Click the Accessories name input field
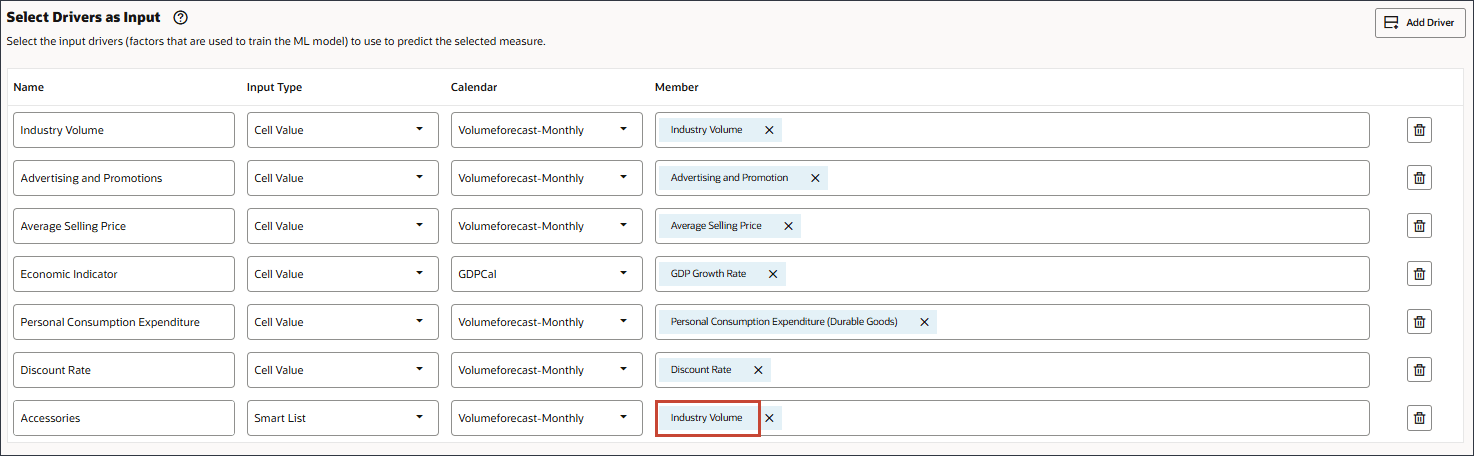This screenshot has height=456, width=1474. 124,418
